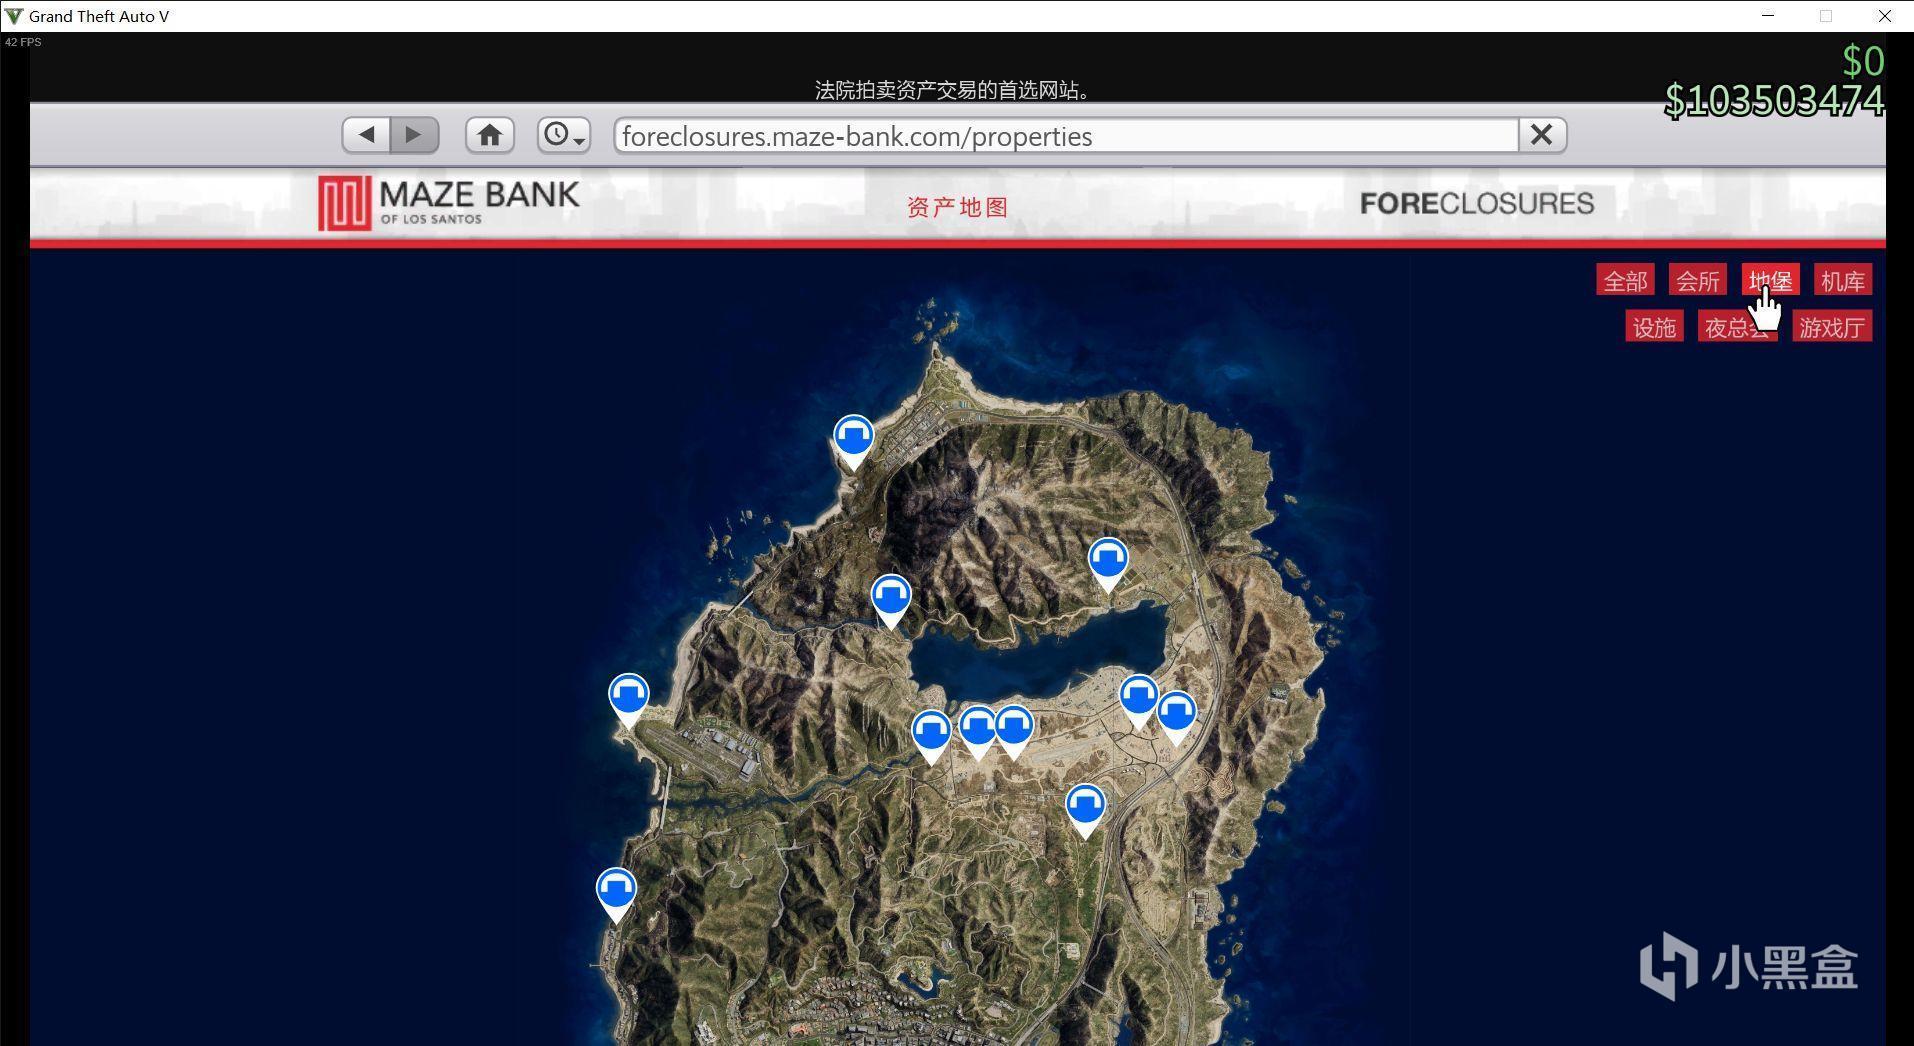Select the bunker pin northwest of the lake
The image size is (1914, 1046).
(x=891, y=600)
